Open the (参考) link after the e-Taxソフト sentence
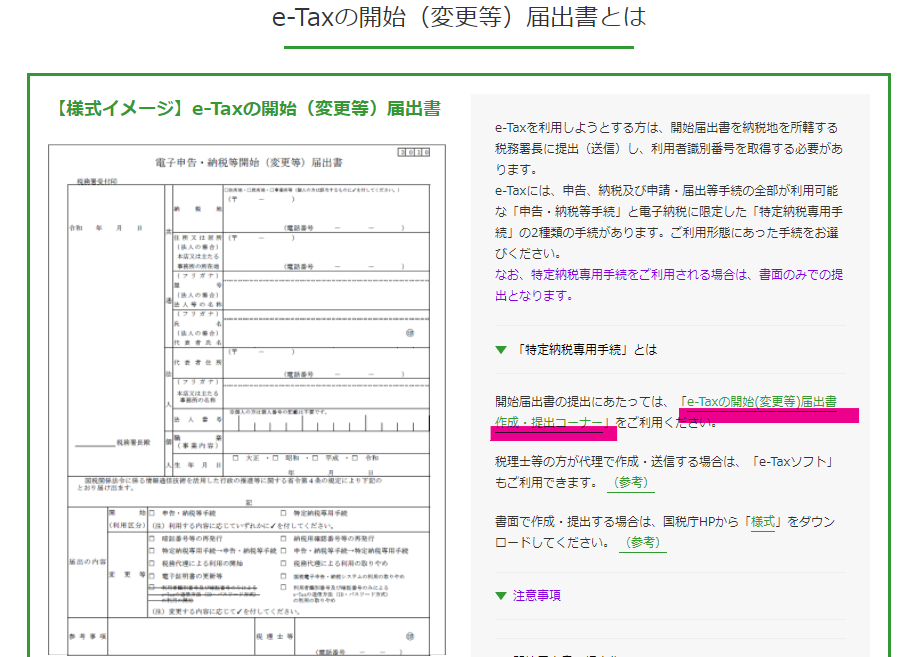Viewport: 912px width, 657px height. pyautogui.click(x=630, y=483)
